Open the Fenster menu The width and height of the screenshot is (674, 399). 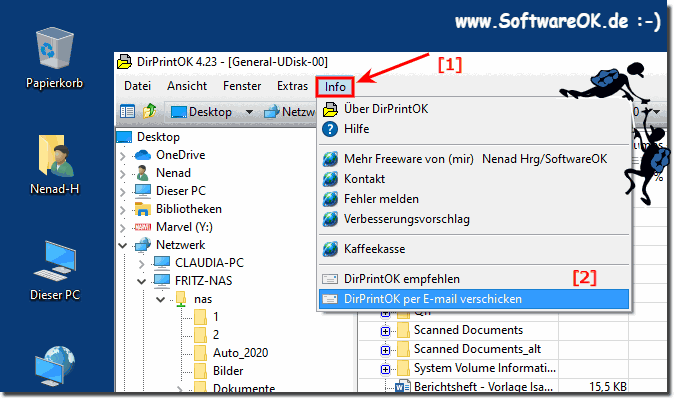(242, 86)
